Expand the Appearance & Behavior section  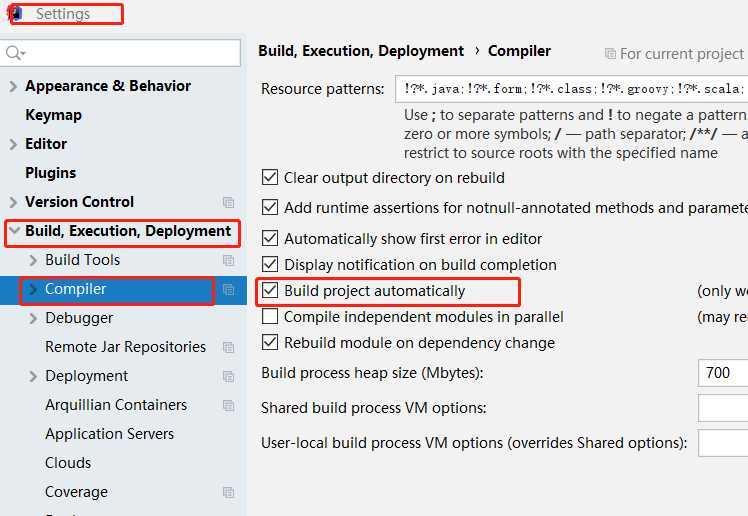(x=13, y=86)
